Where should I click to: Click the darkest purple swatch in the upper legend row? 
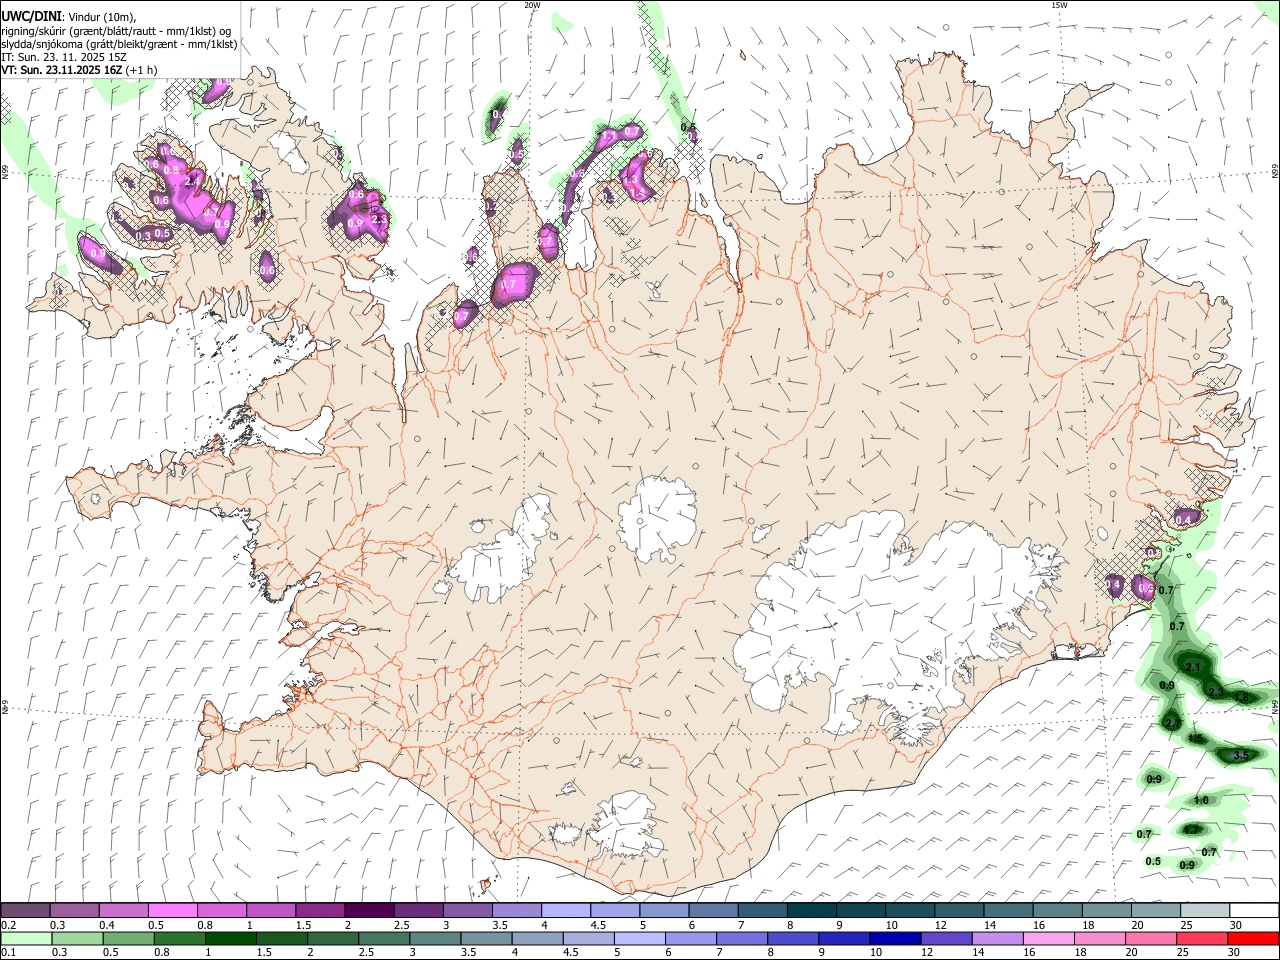[x=368, y=910]
